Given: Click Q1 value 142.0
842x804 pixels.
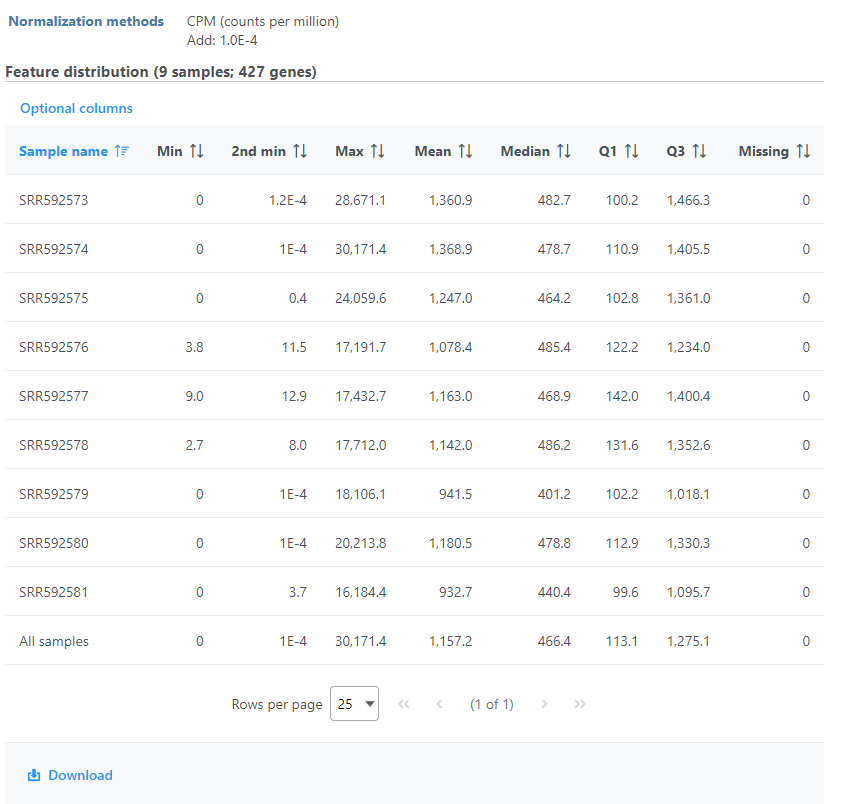Looking at the screenshot, I should (x=622, y=396).
